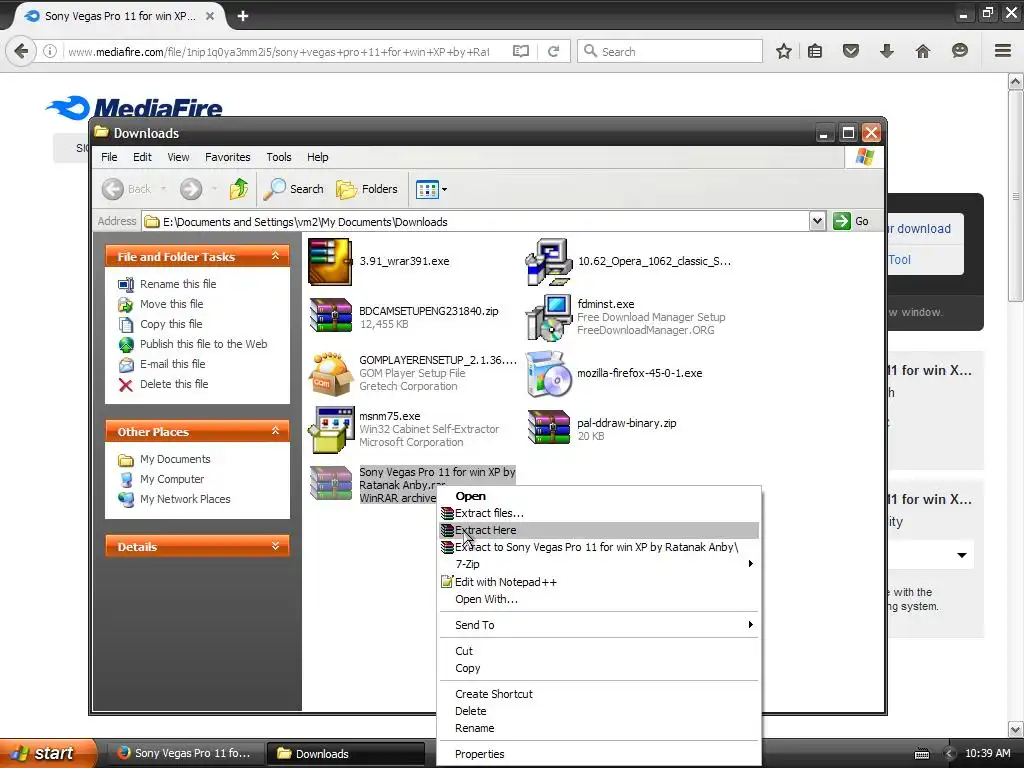The width and height of the screenshot is (1024, 768).
Task: Click Delete this file task
Action: (x=163, y=384)
